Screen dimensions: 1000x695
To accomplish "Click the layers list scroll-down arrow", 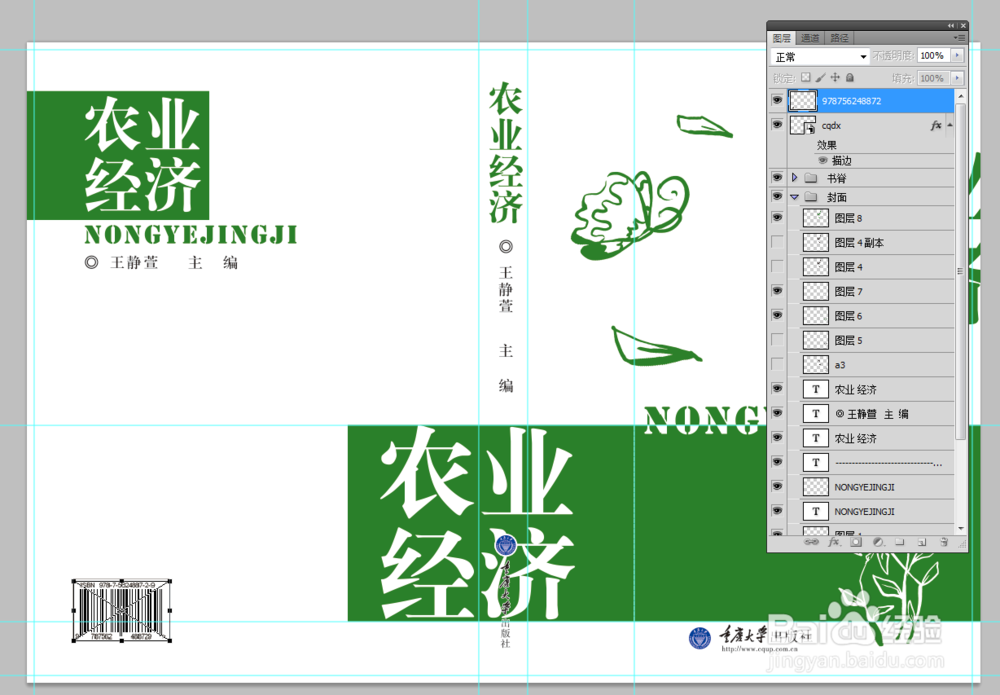I will pyautogui.click(x=960, y=529).
